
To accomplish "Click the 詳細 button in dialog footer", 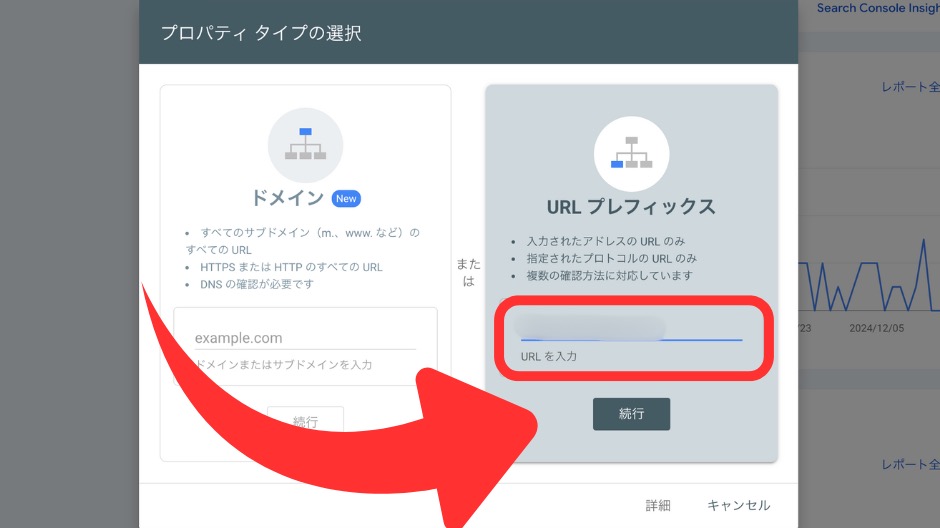I will pyautogui.click(x=658, y=505).
